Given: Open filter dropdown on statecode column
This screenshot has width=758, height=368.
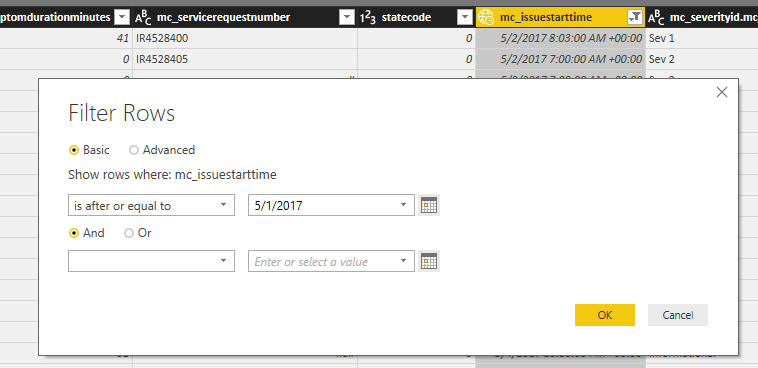Looking at the screenshot, I should point(465,17).
